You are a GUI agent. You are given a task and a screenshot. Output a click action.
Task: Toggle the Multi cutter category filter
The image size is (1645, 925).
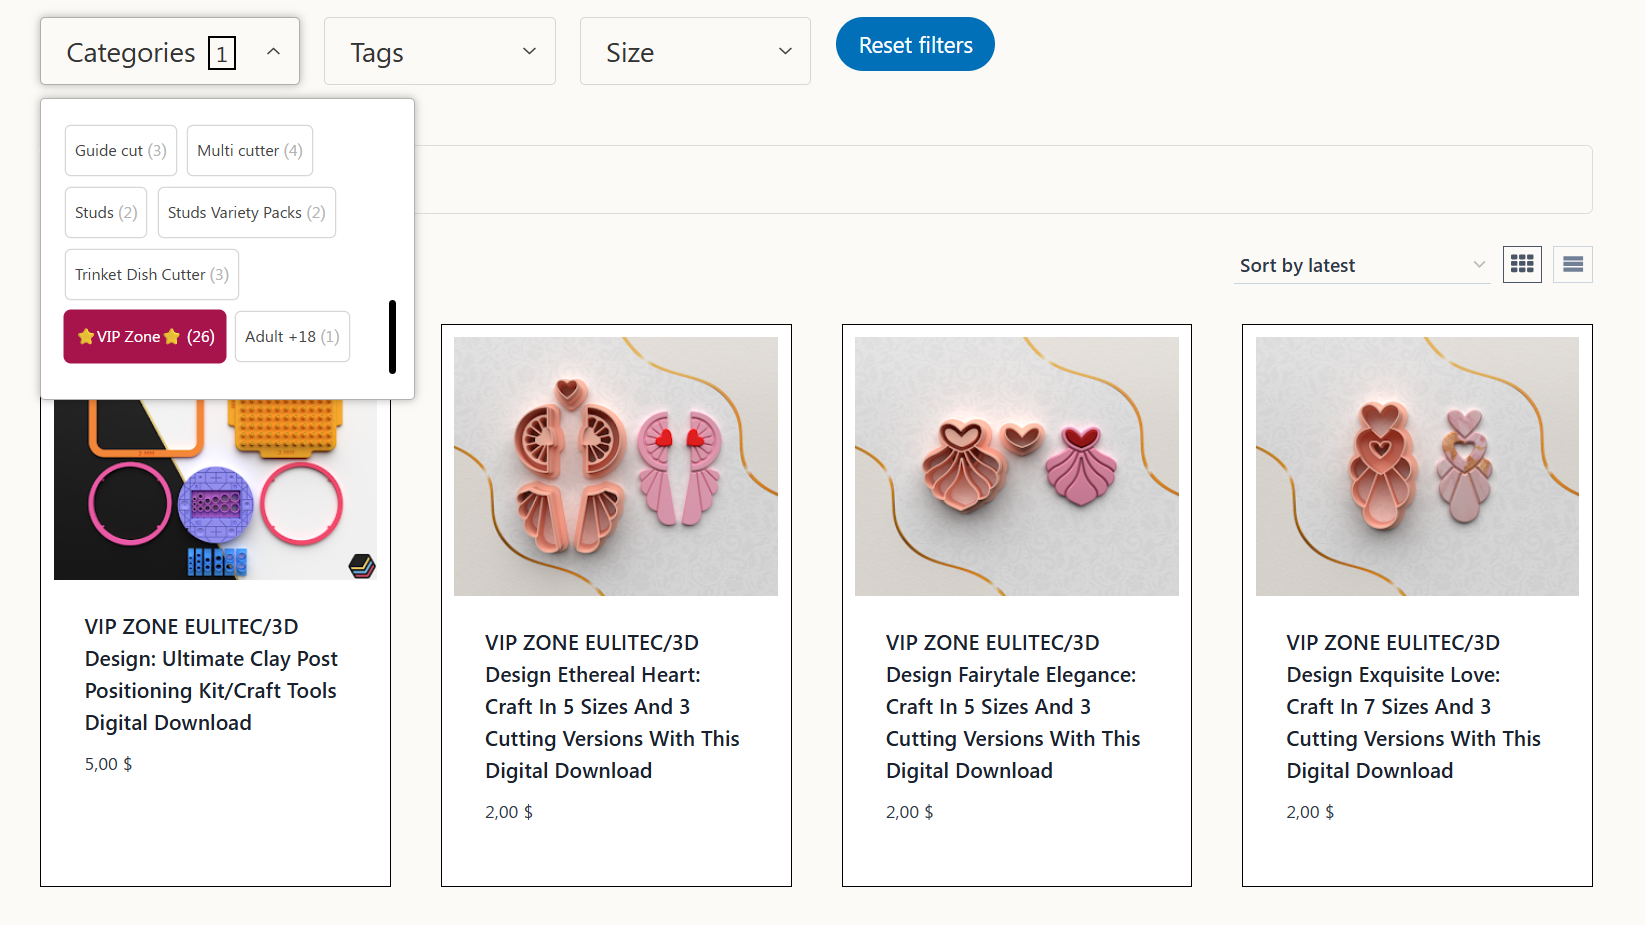coord(249,151)
